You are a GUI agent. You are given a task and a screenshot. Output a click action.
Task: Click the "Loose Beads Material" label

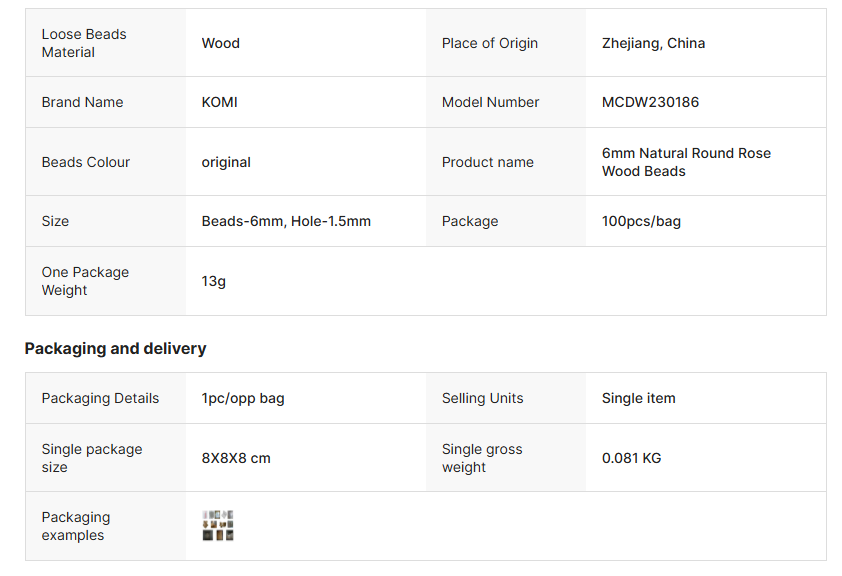click(x=84, y=43)
